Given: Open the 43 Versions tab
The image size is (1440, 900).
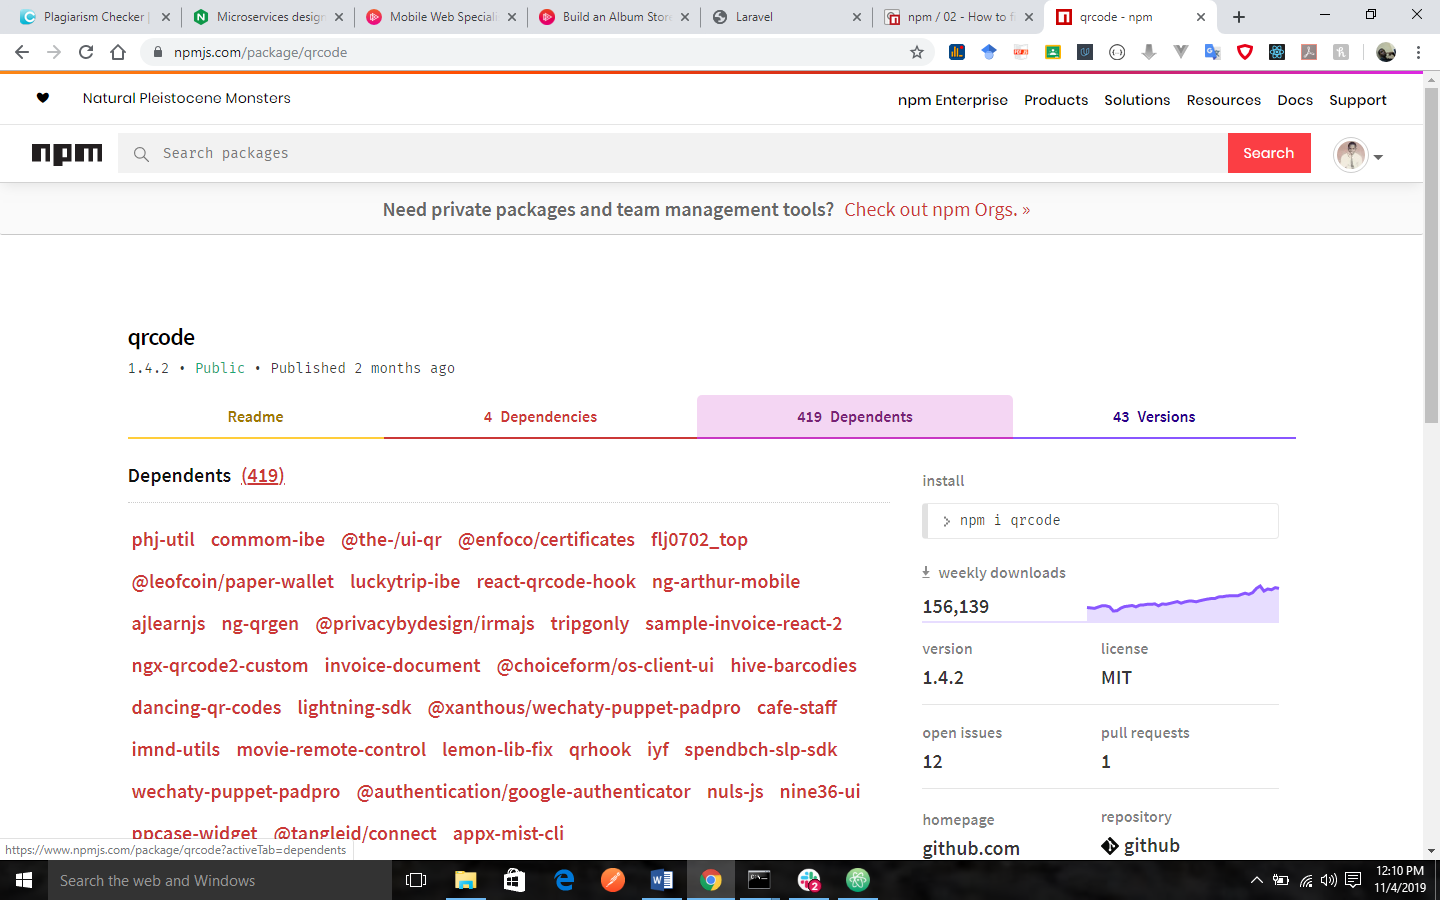Looking at the screenshot, I should [1154, 417].
